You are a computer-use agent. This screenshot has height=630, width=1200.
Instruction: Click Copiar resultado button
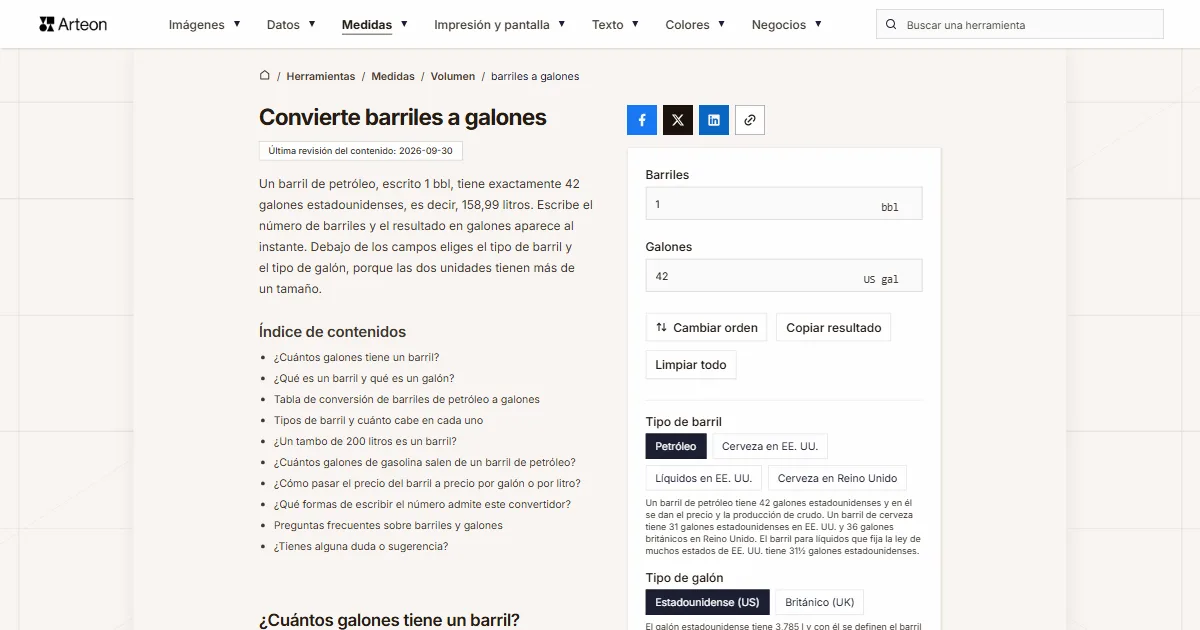(x=834, y=327)
